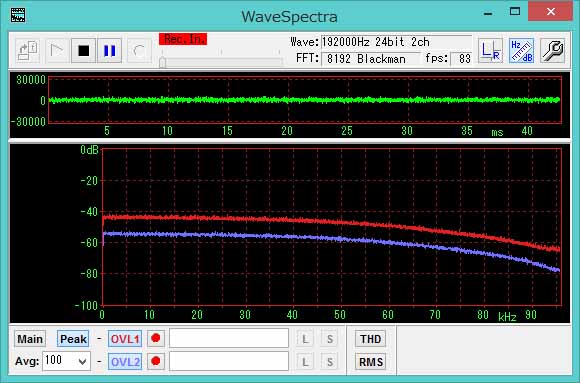The image size is (580, 383).
Task: Click the stop recording square button
Action: pyautogui.click(x=84, y=51)
